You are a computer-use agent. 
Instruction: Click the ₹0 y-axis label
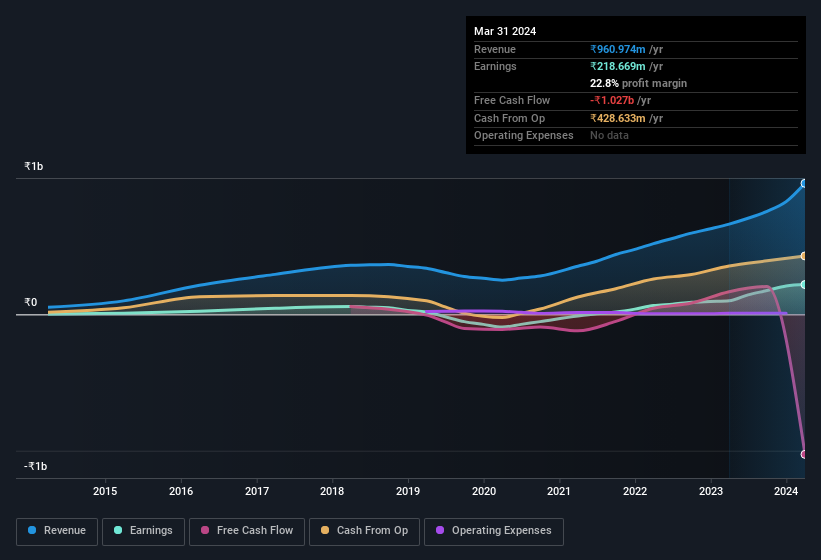tap(30, 303)
